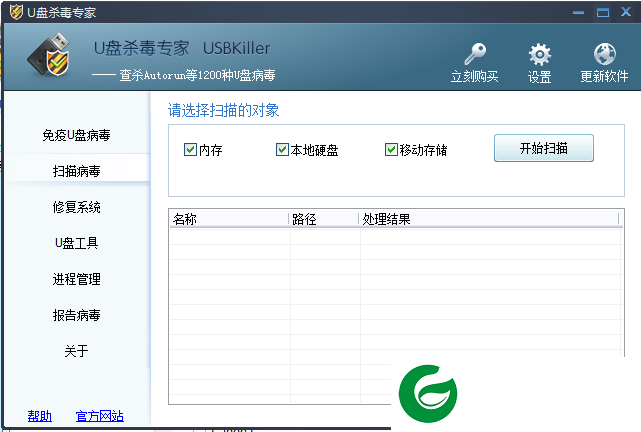Click the 更新软件 label text

605,76
